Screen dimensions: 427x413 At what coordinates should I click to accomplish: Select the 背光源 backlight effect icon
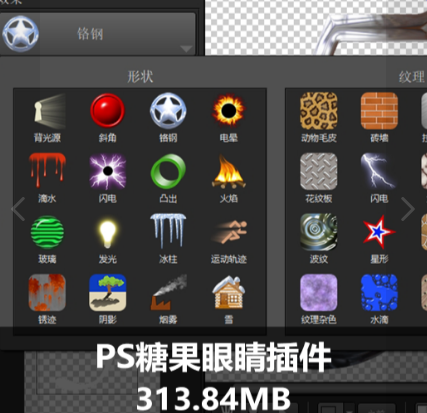coord(47,112)
